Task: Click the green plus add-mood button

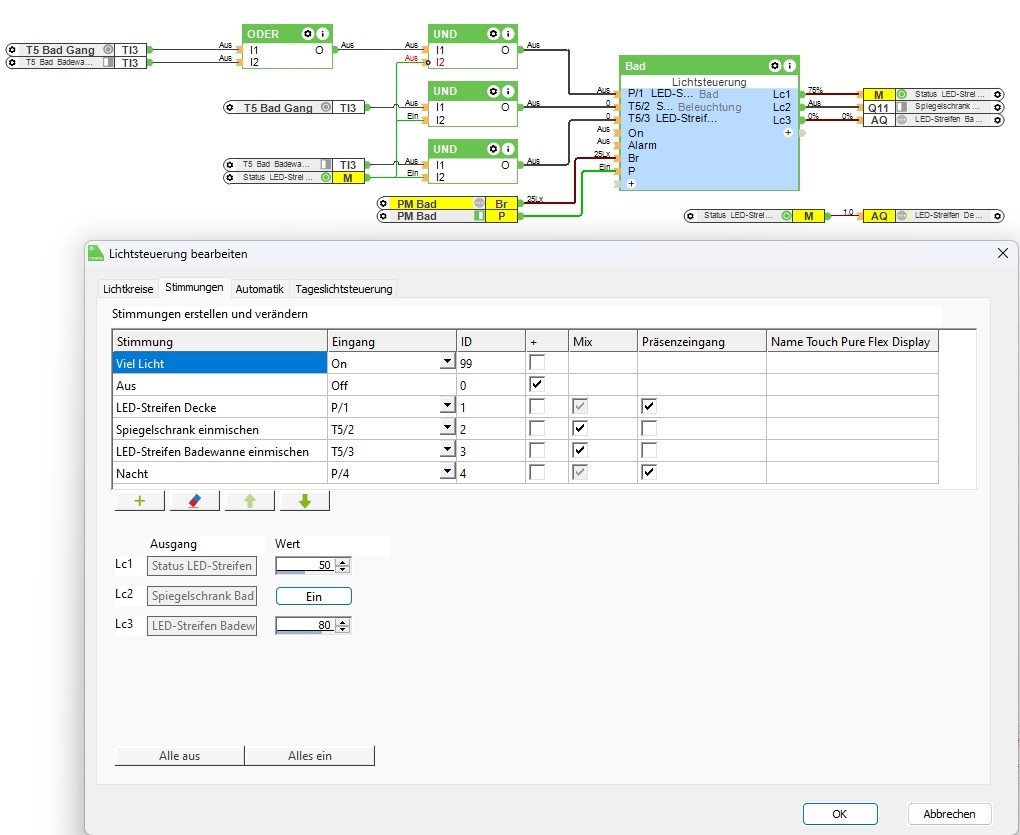Action: 140,501
